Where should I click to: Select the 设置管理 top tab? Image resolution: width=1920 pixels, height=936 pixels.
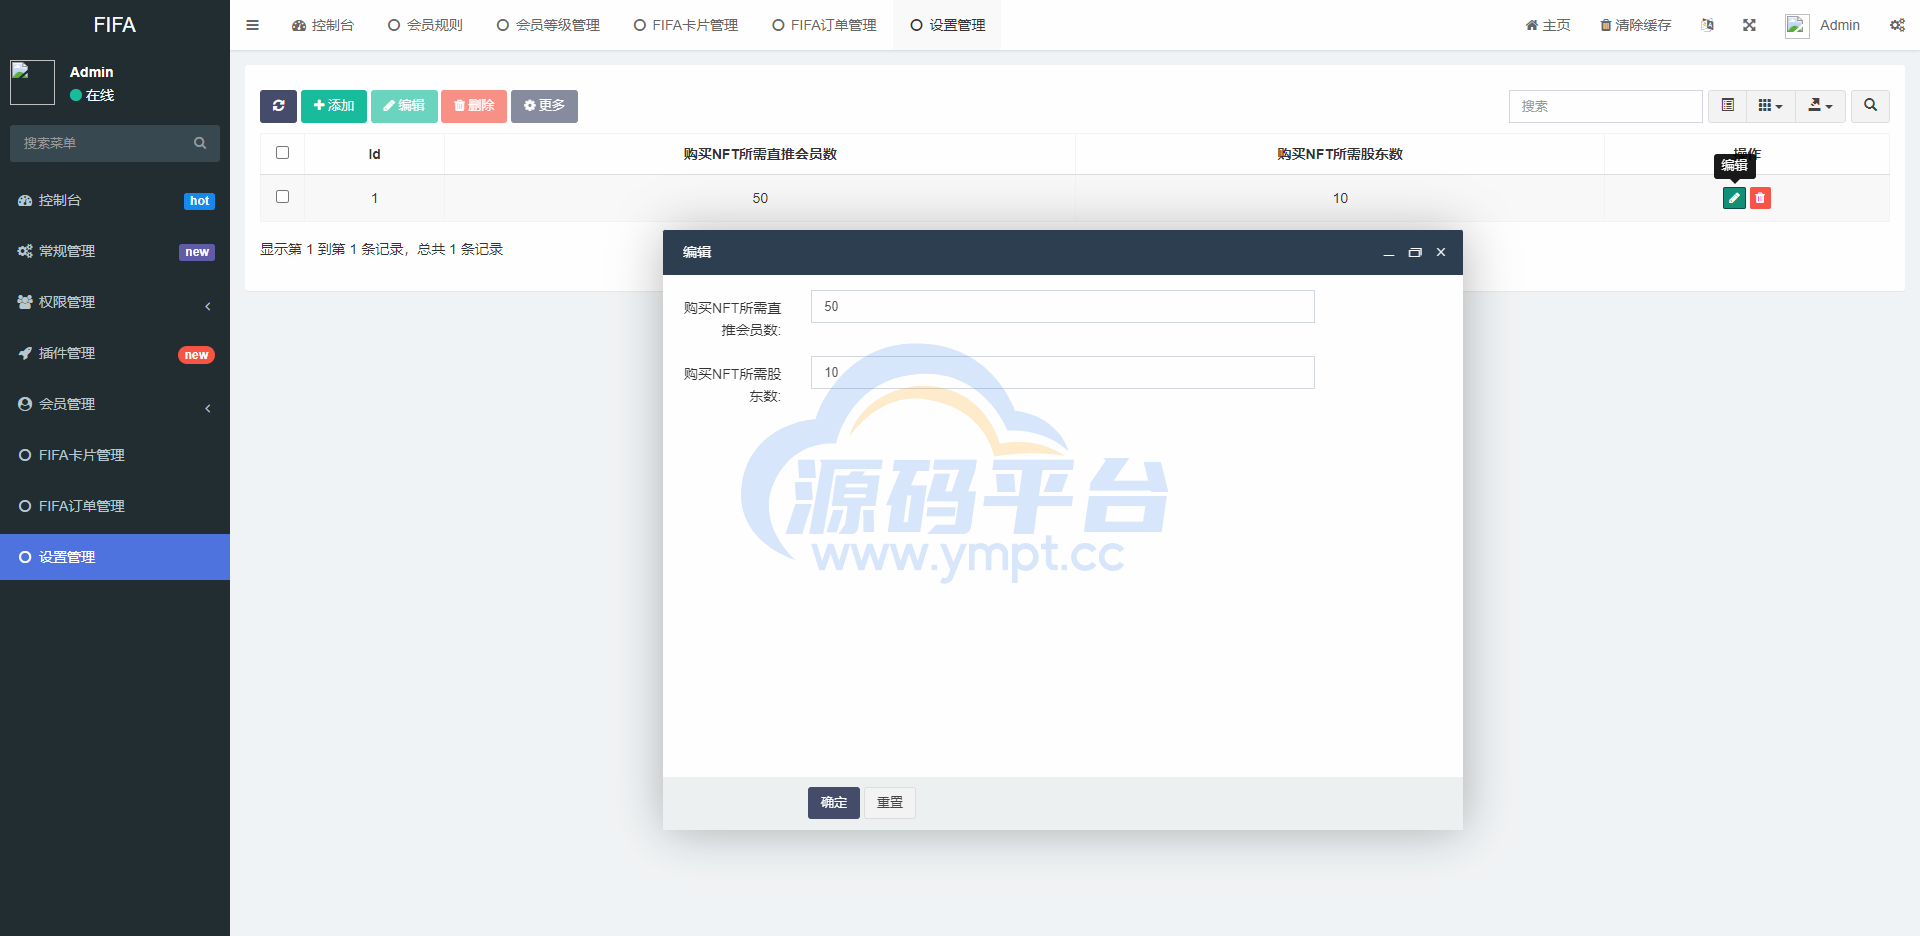947,25
